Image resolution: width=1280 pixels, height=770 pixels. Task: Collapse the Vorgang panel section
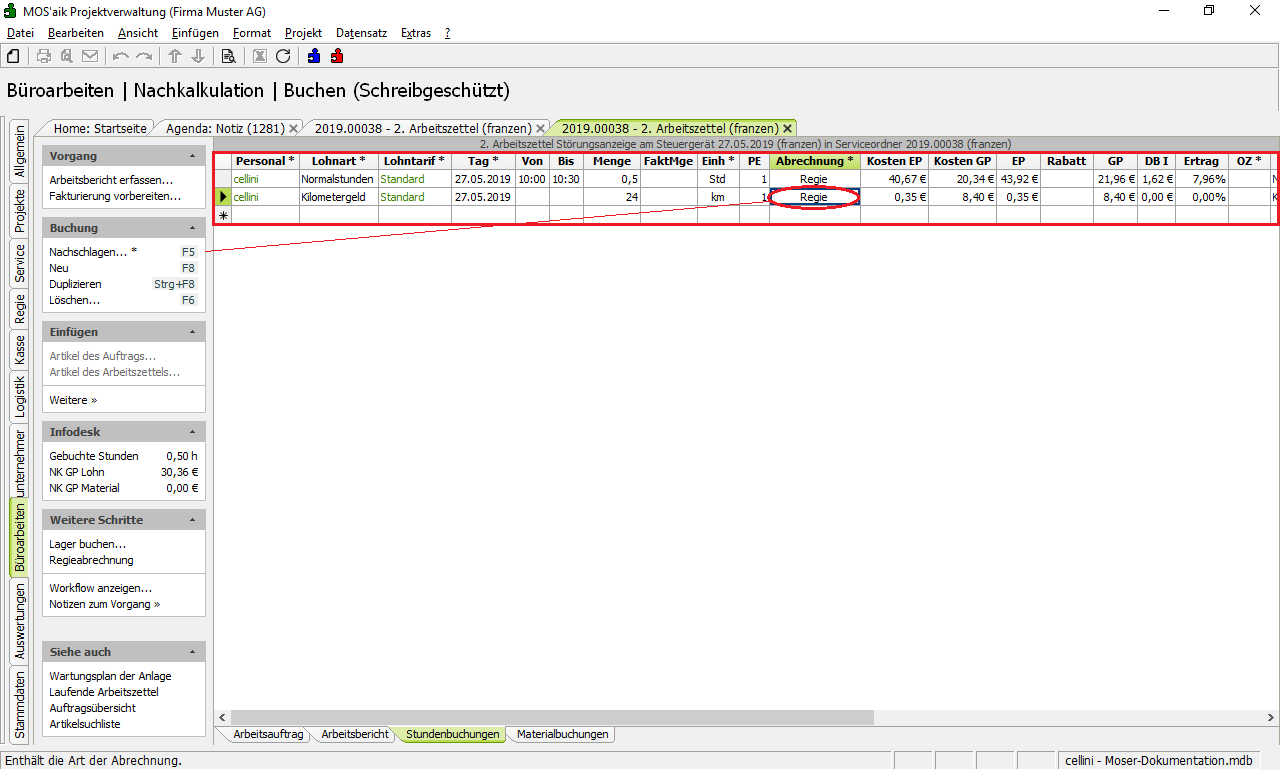point(193,157)
